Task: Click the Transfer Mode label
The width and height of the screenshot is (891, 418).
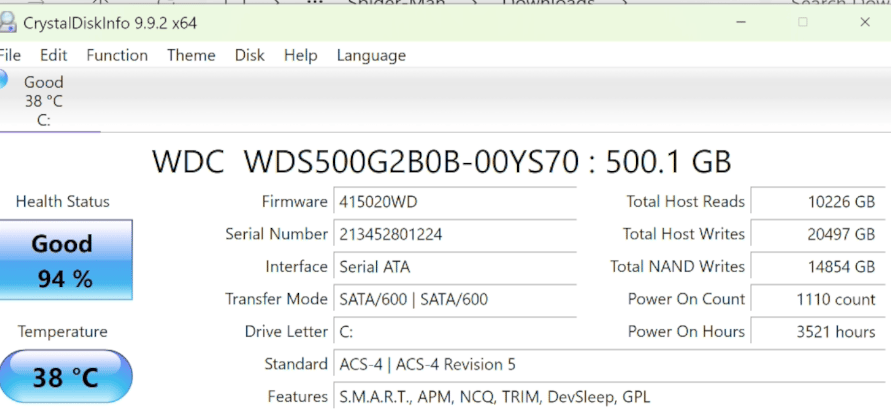Action: click(x=276, y=299)
